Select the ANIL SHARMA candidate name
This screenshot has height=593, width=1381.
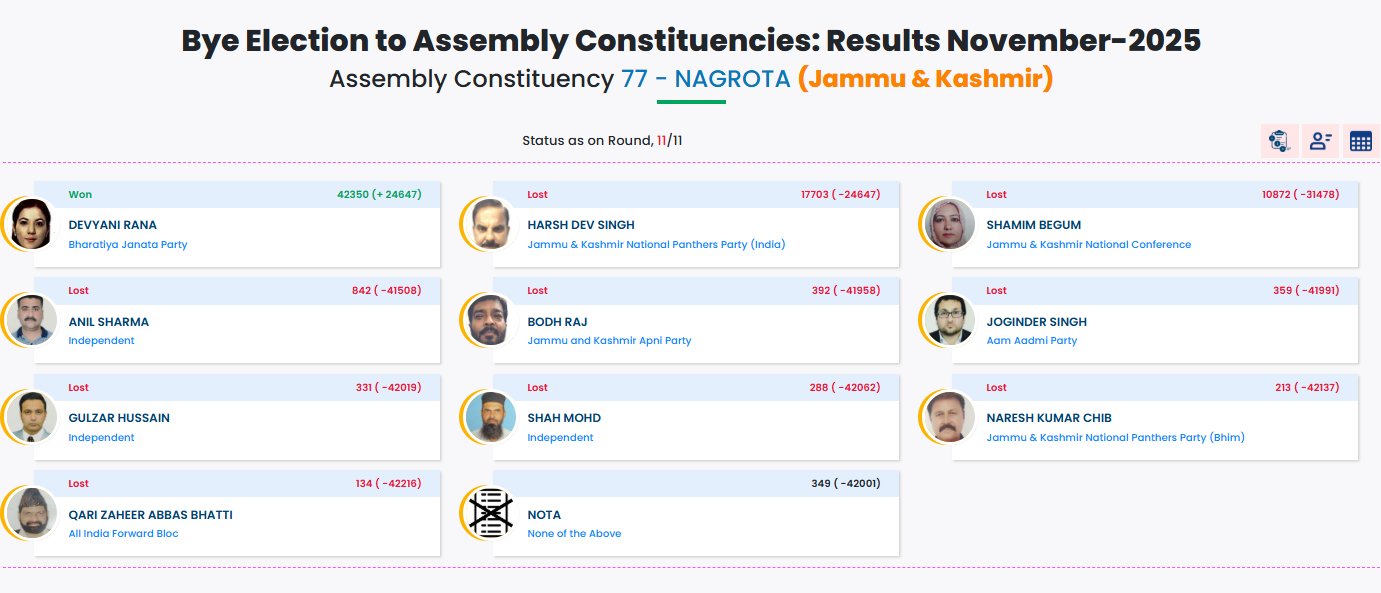[108, 322]
